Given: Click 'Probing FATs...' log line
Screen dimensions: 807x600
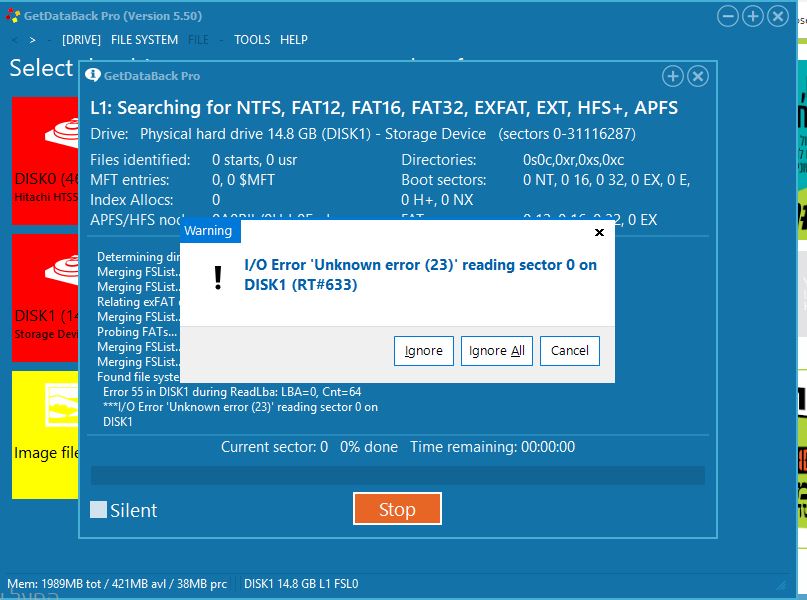Looking at the screenshot, I should pyautogui.click(x=137, y=332).
